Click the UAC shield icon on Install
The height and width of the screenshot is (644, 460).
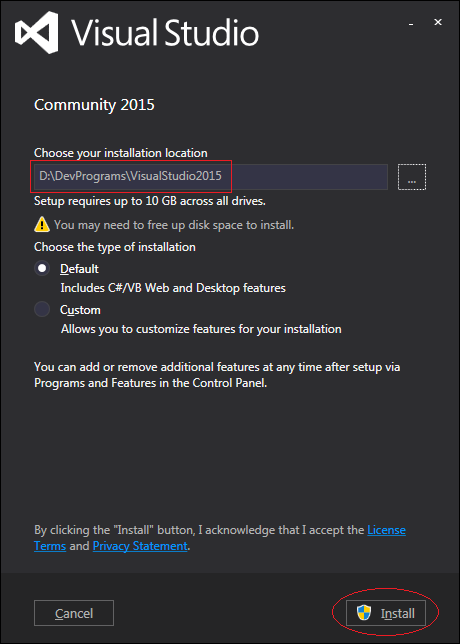(x=364, y=613)
